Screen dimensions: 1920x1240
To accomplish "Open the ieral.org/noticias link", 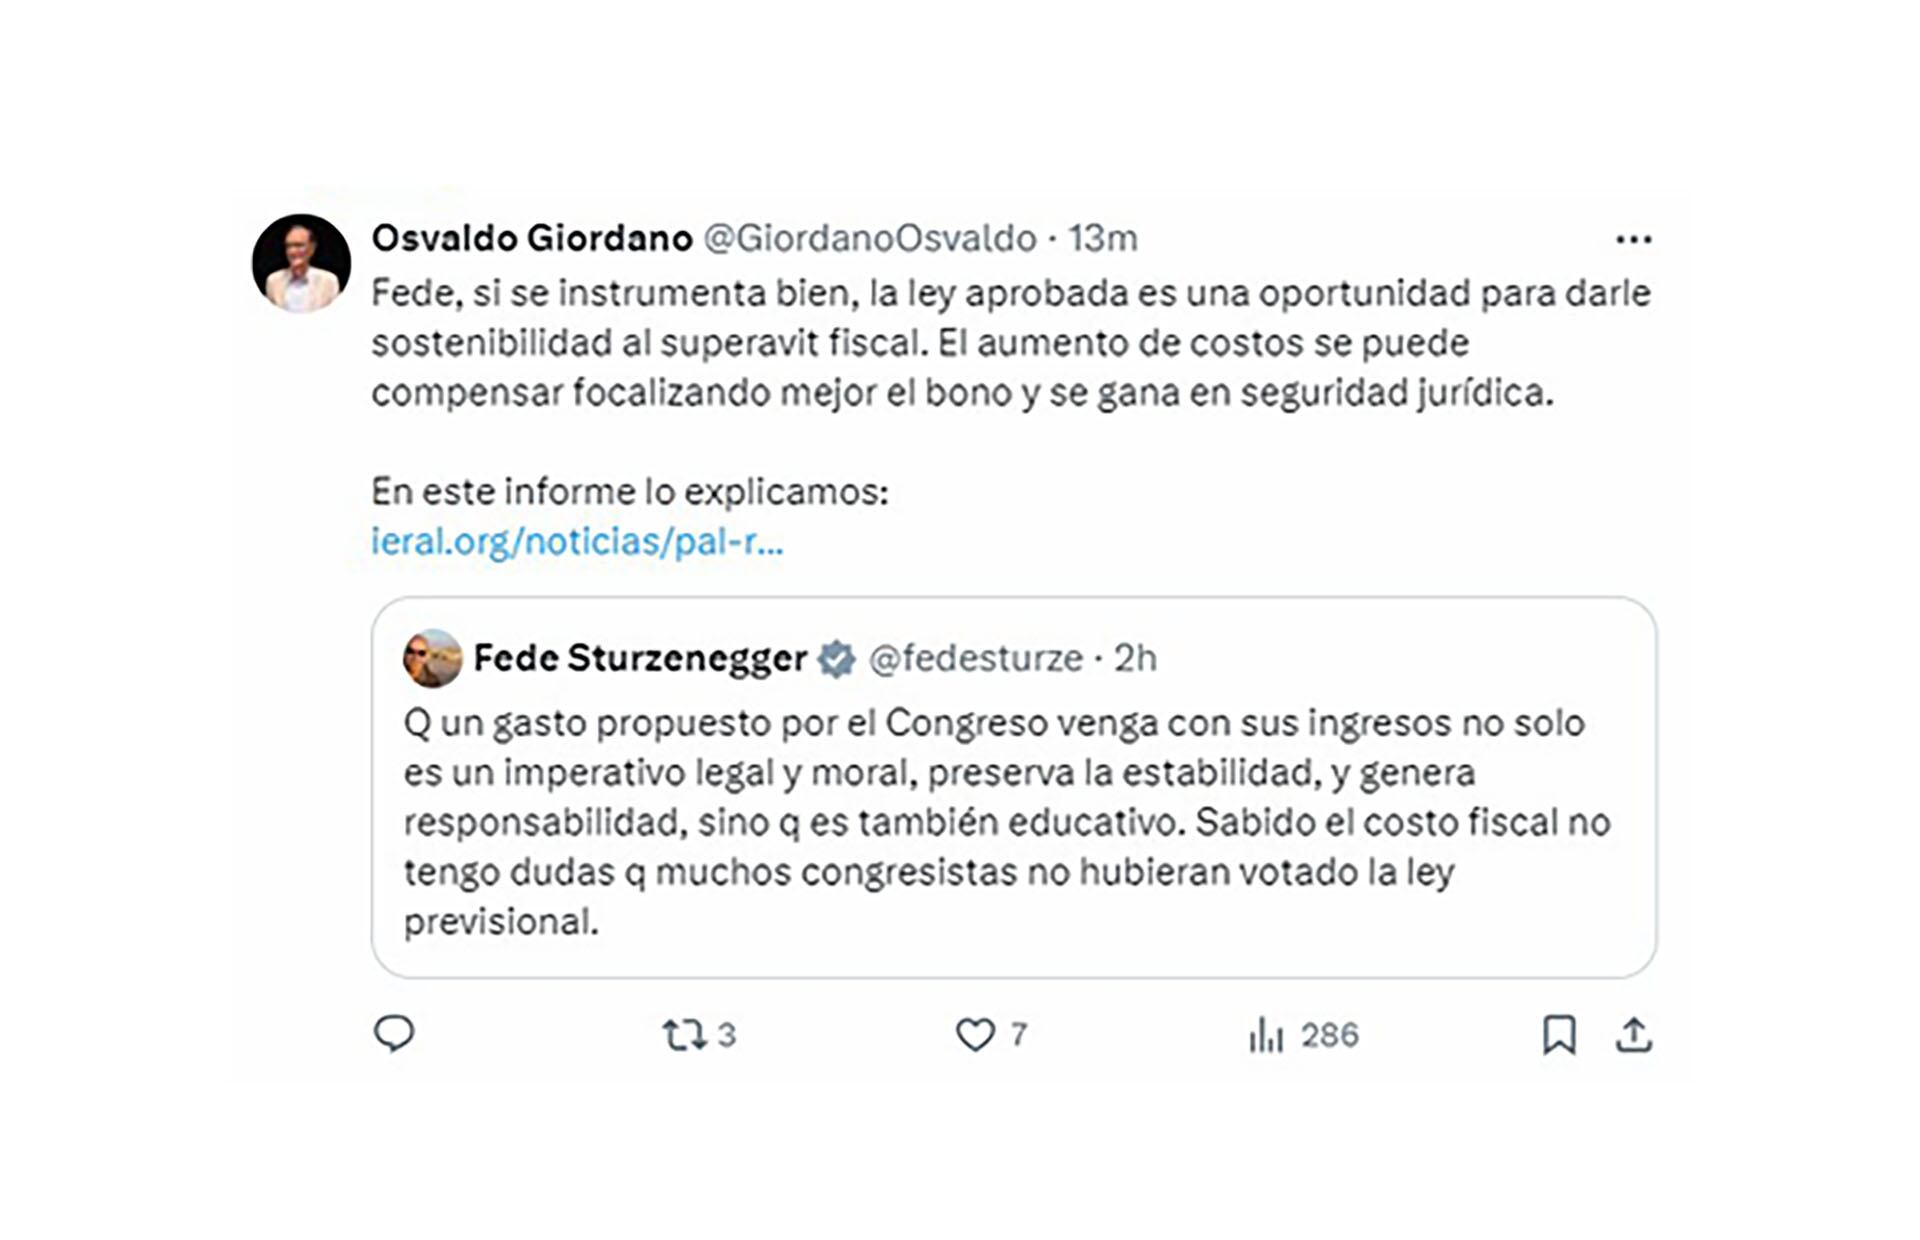I will pyautogui.click(x=577, y=541).
